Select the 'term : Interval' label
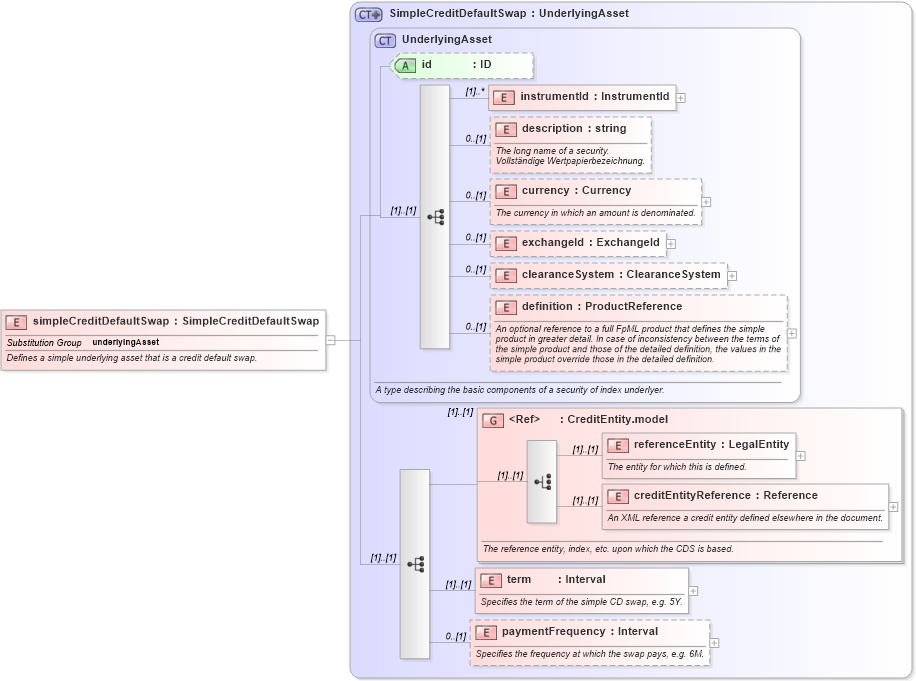The height and width of the screenshot is (681, 916). click(x=556, y=579)
